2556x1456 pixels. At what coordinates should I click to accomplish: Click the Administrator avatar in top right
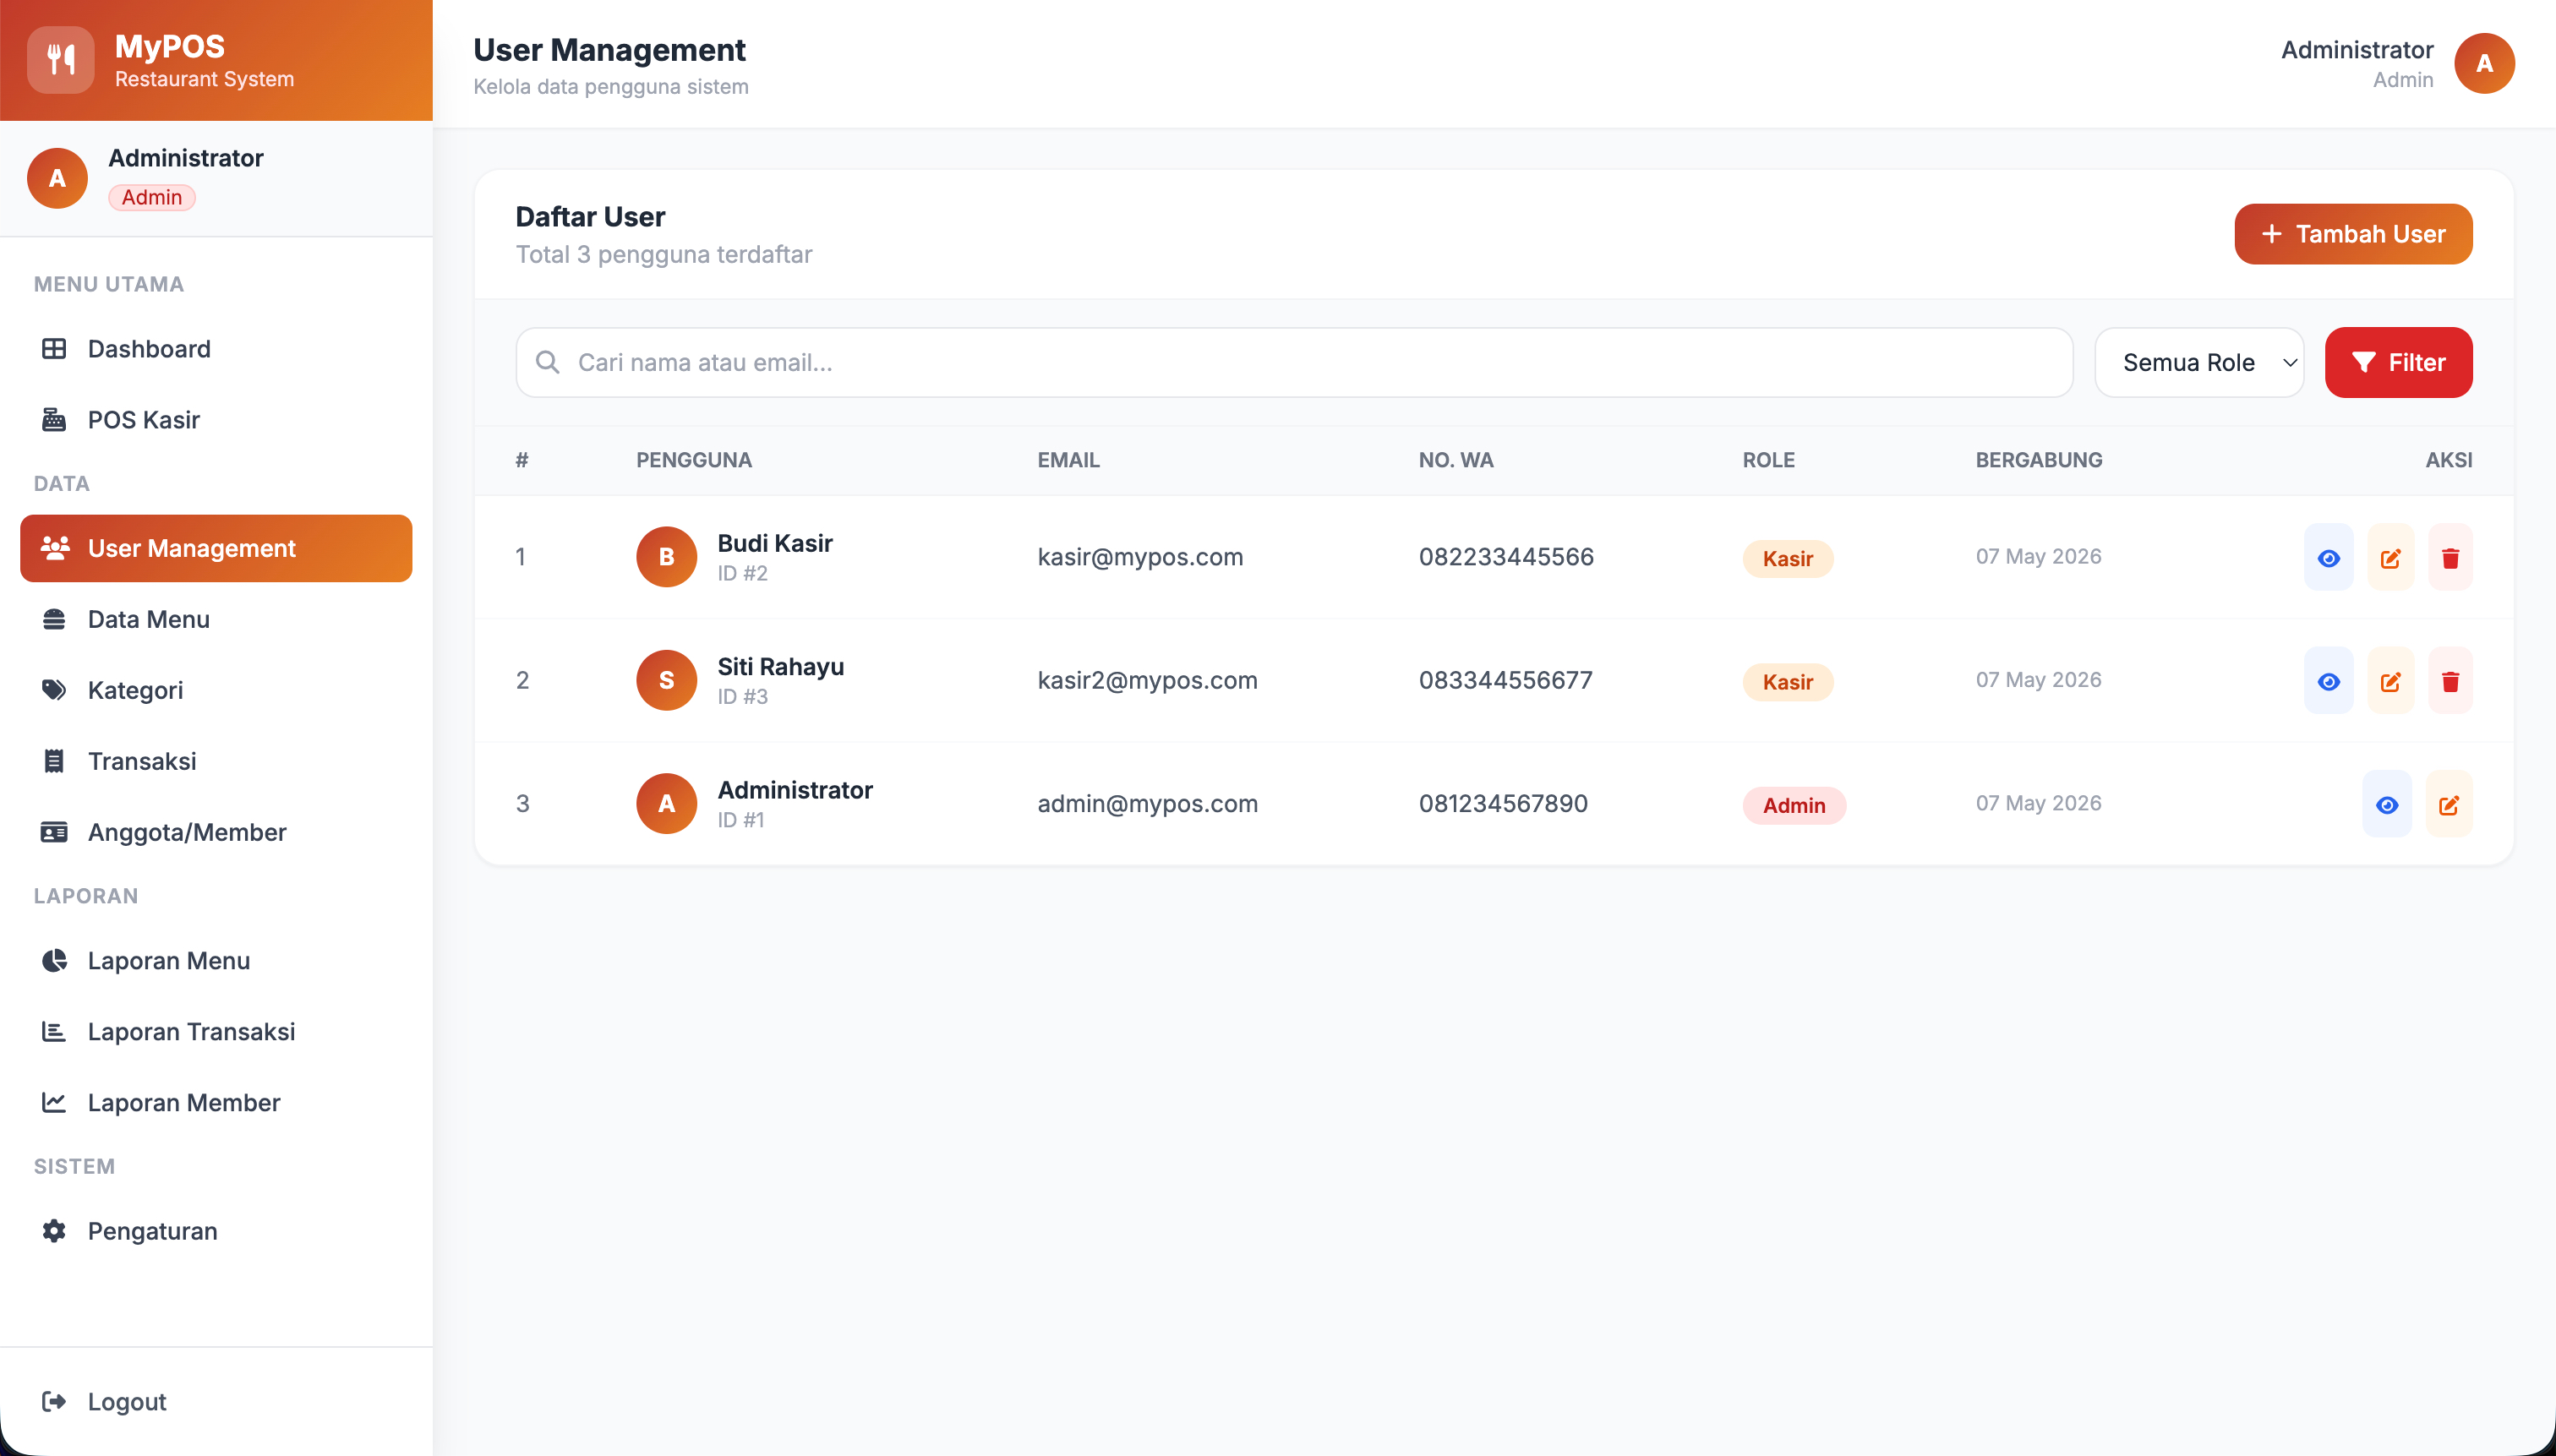click(2484, 63)
